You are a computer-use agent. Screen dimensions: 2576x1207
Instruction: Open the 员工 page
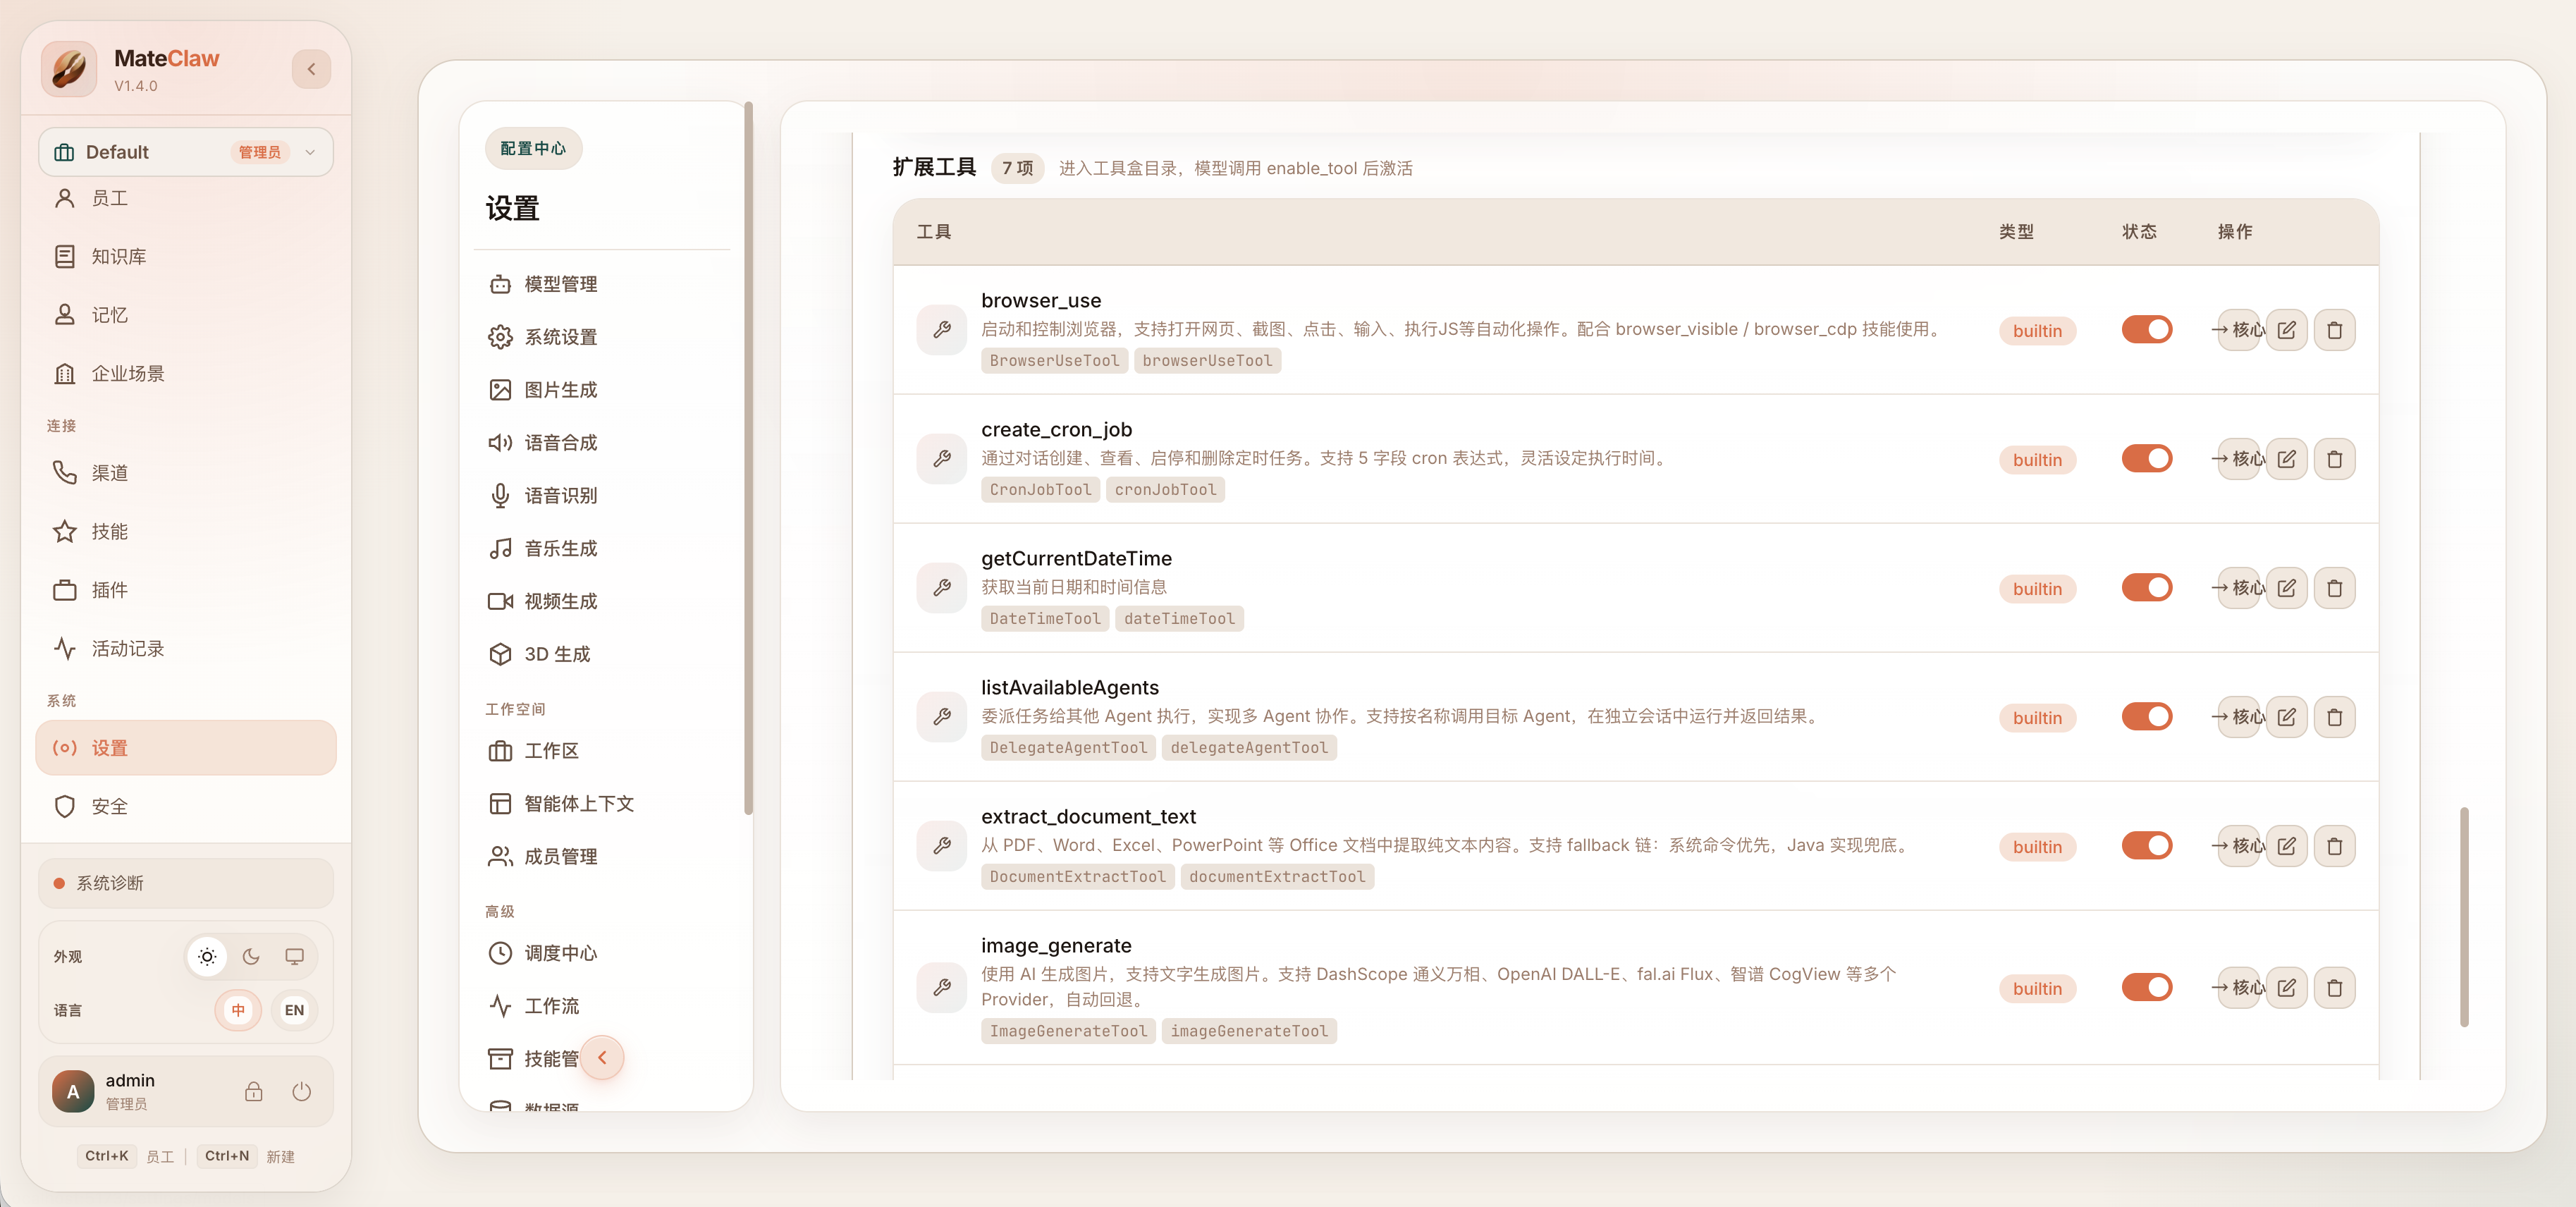tap(186, 198)
